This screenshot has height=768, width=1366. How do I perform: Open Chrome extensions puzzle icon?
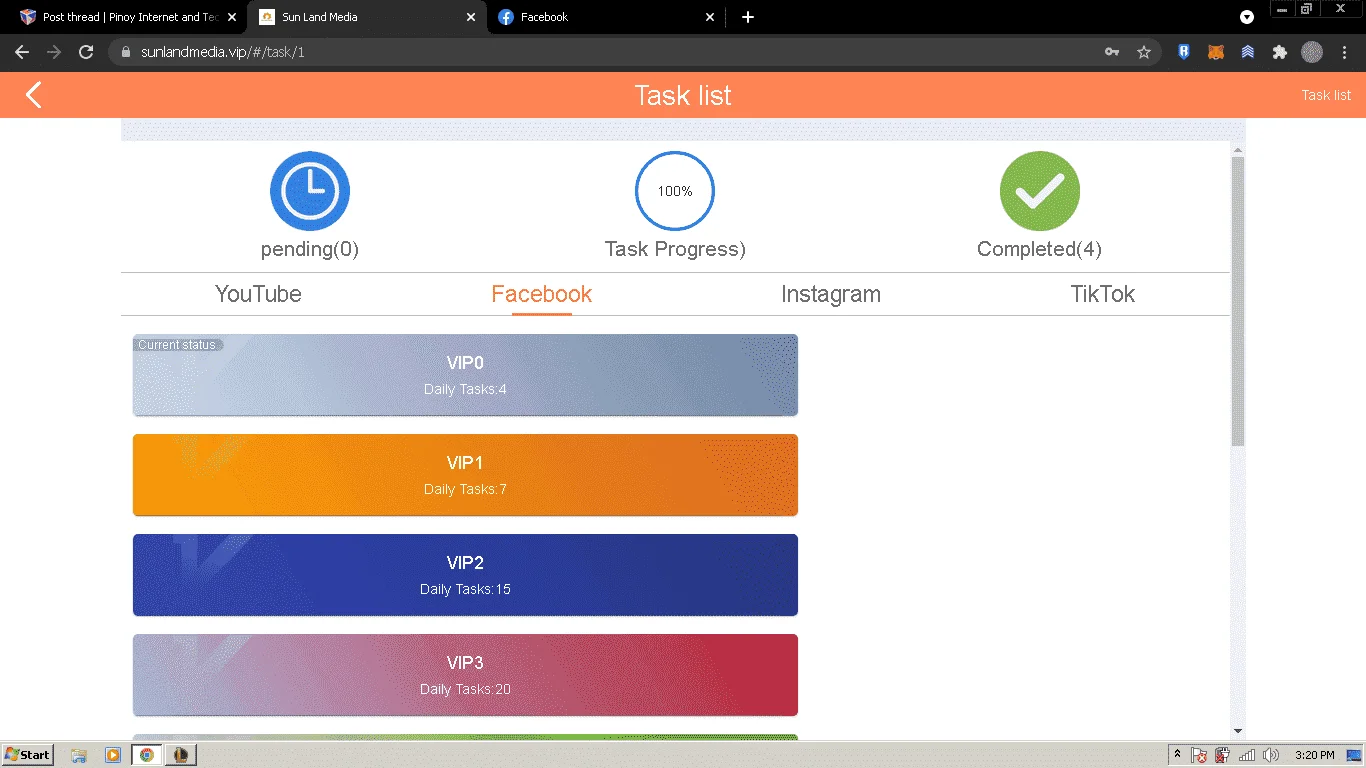point(1279,52)
